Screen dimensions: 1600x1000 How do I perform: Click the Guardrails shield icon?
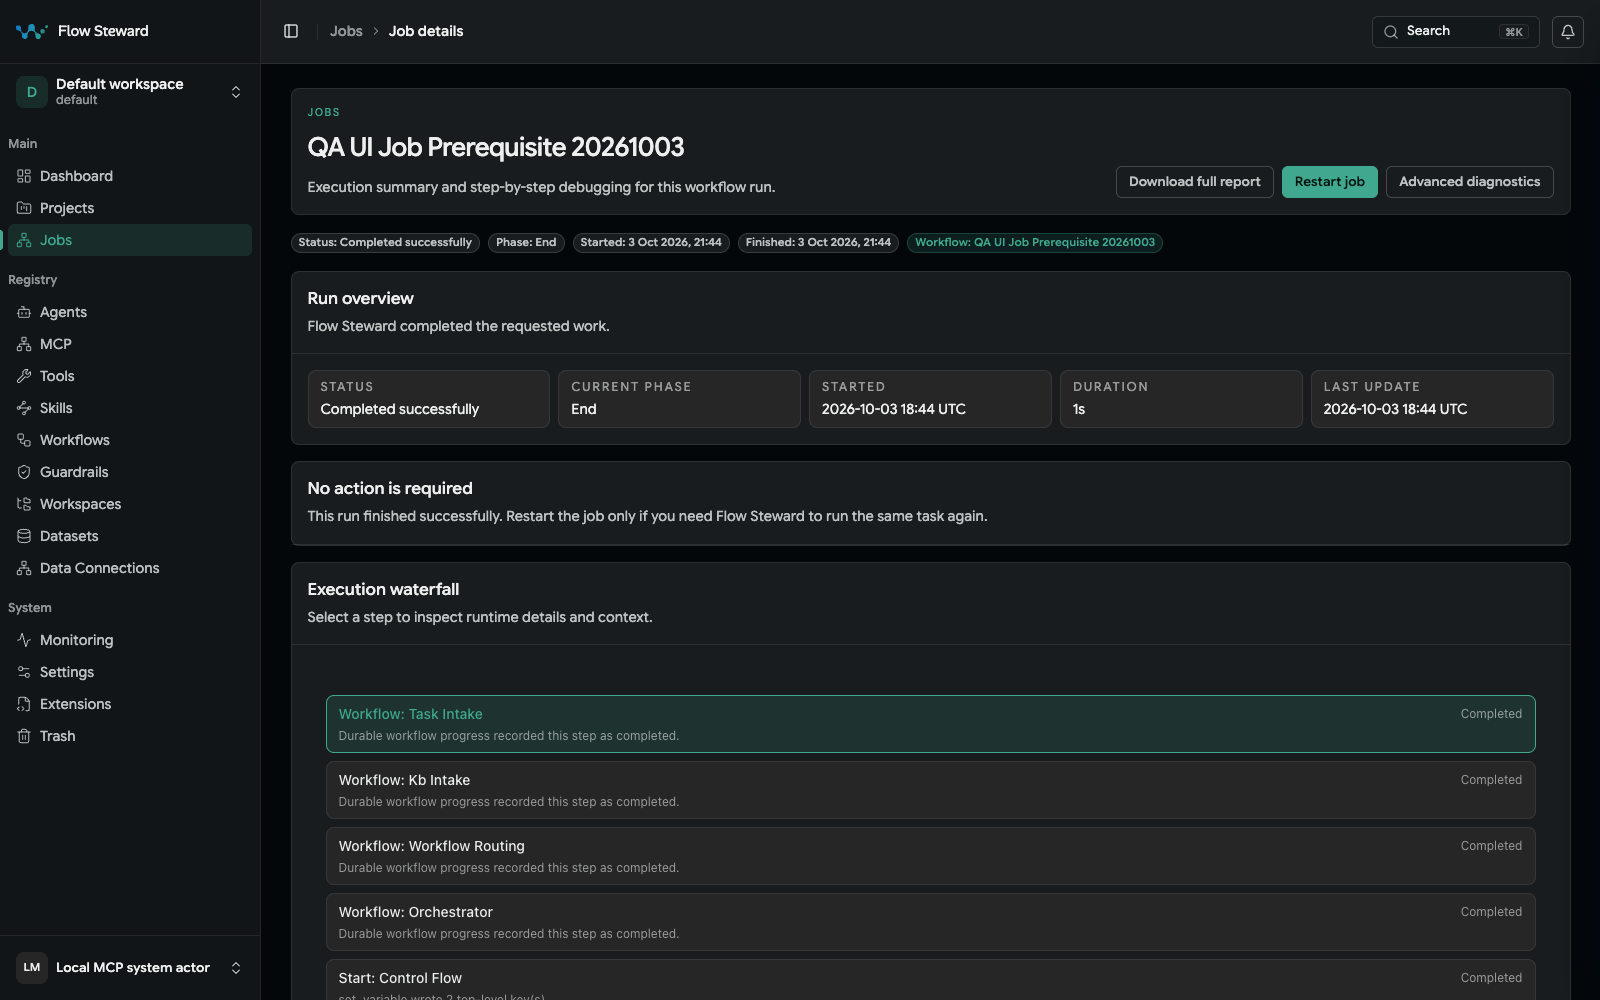click(24, 472)
